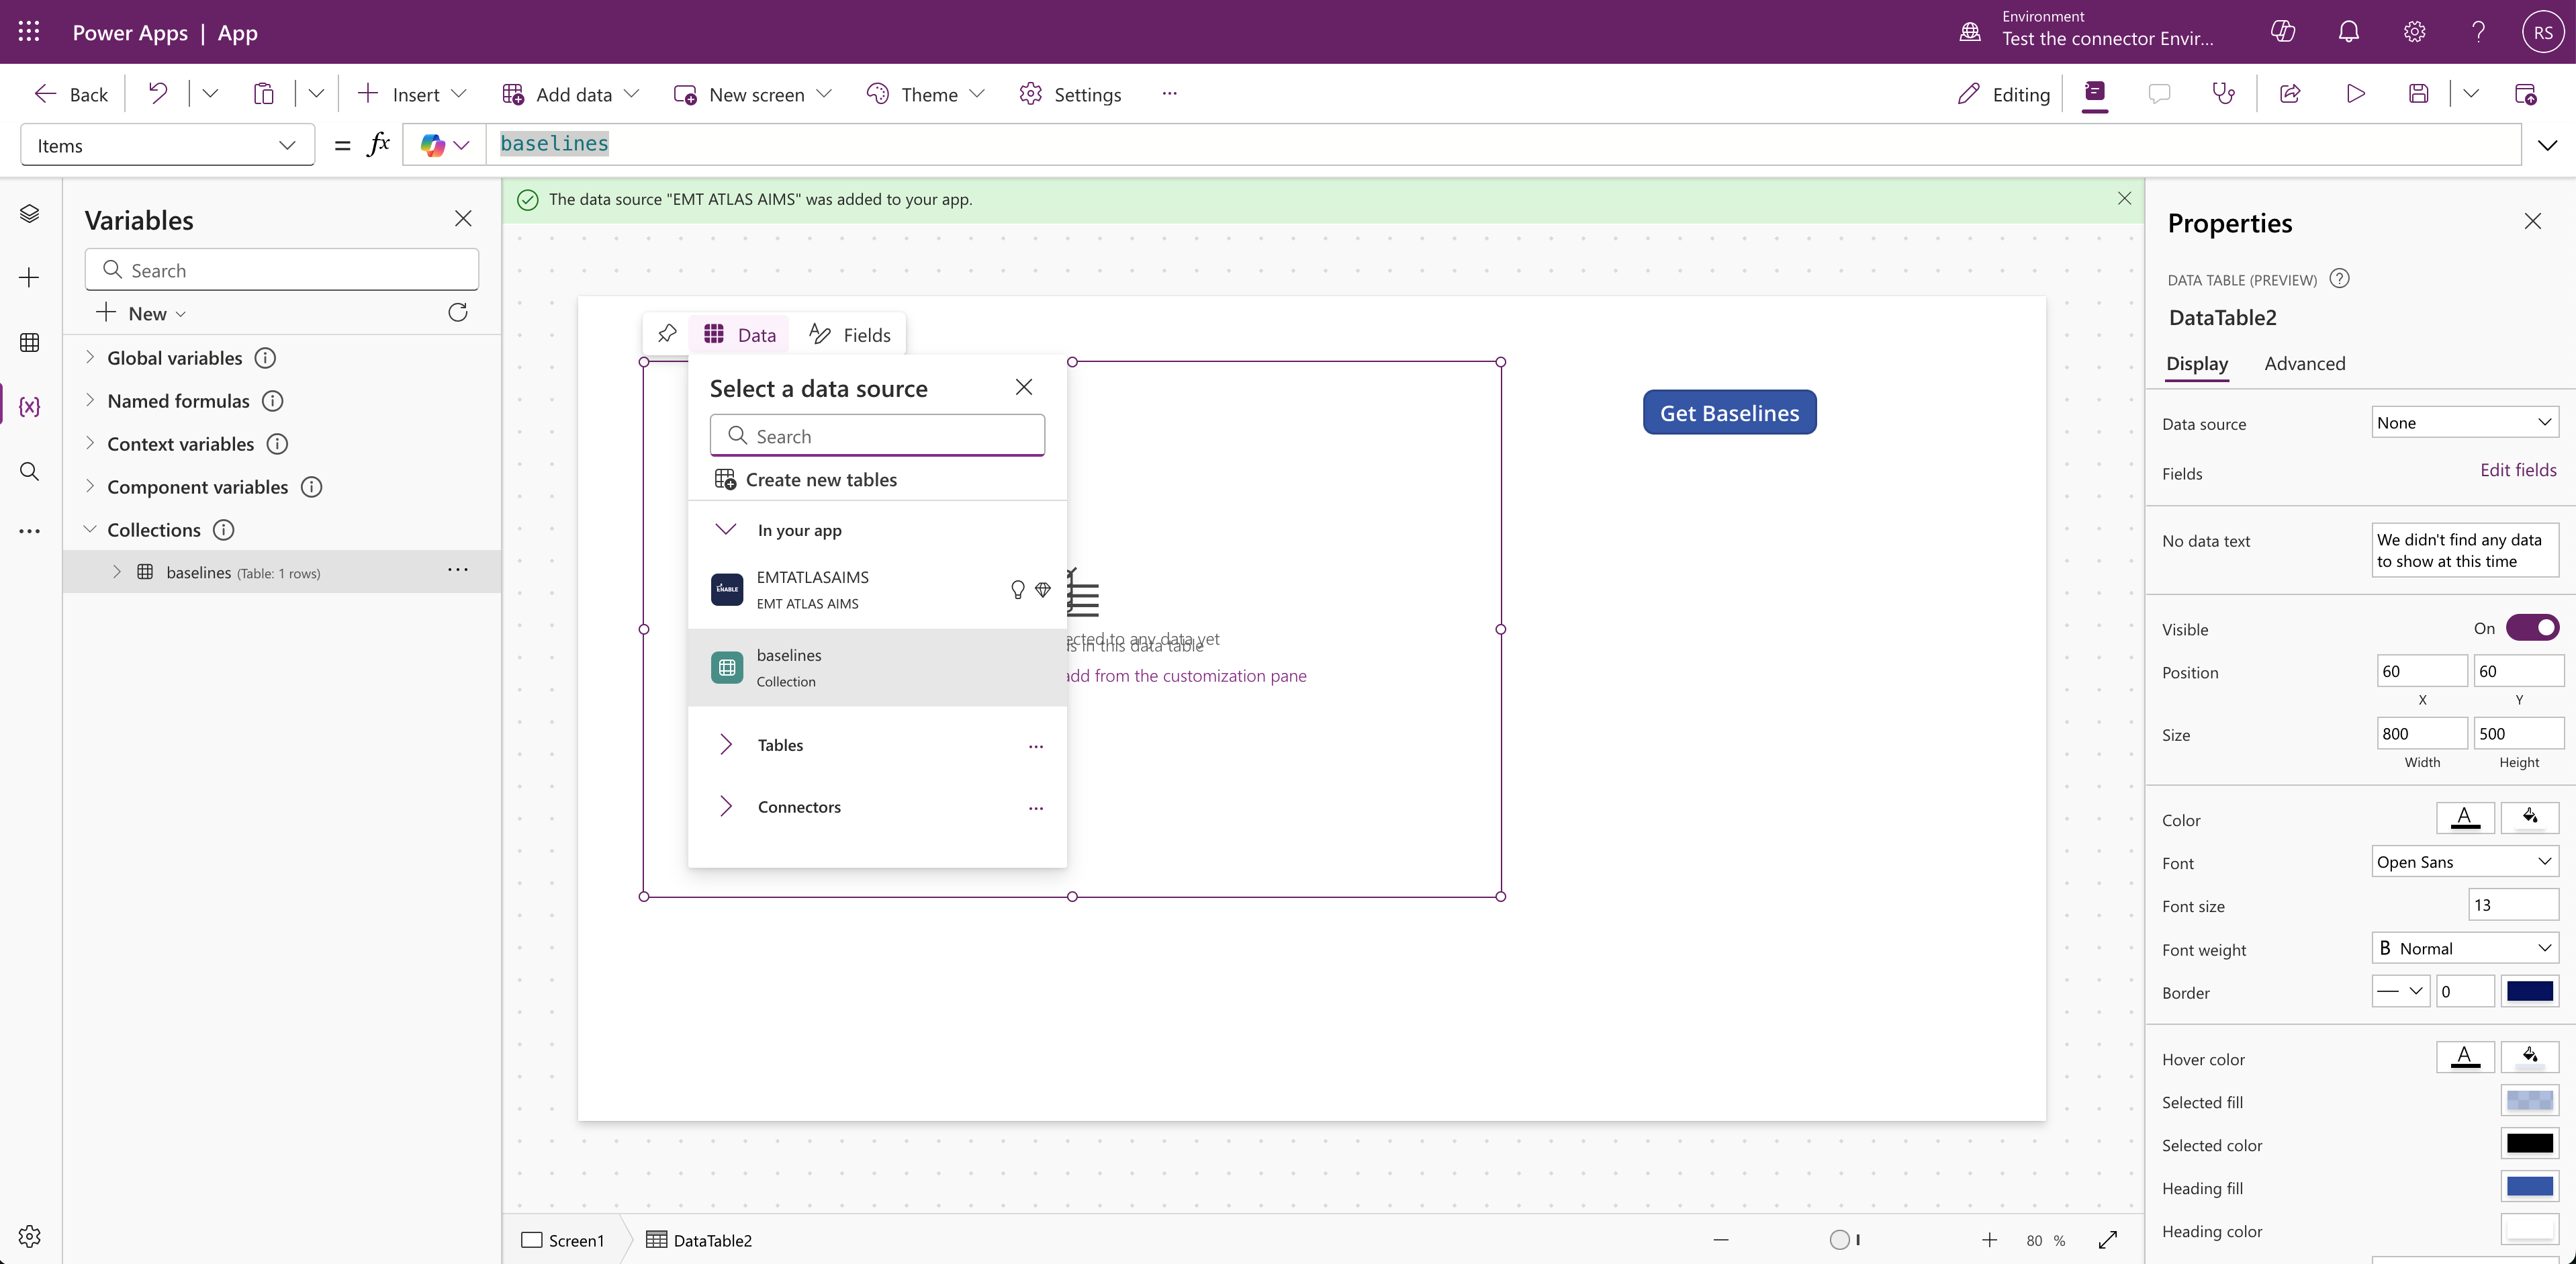Open the Font Open Sans dropdown
2576x1264 pixels.
pos(2464,862)
